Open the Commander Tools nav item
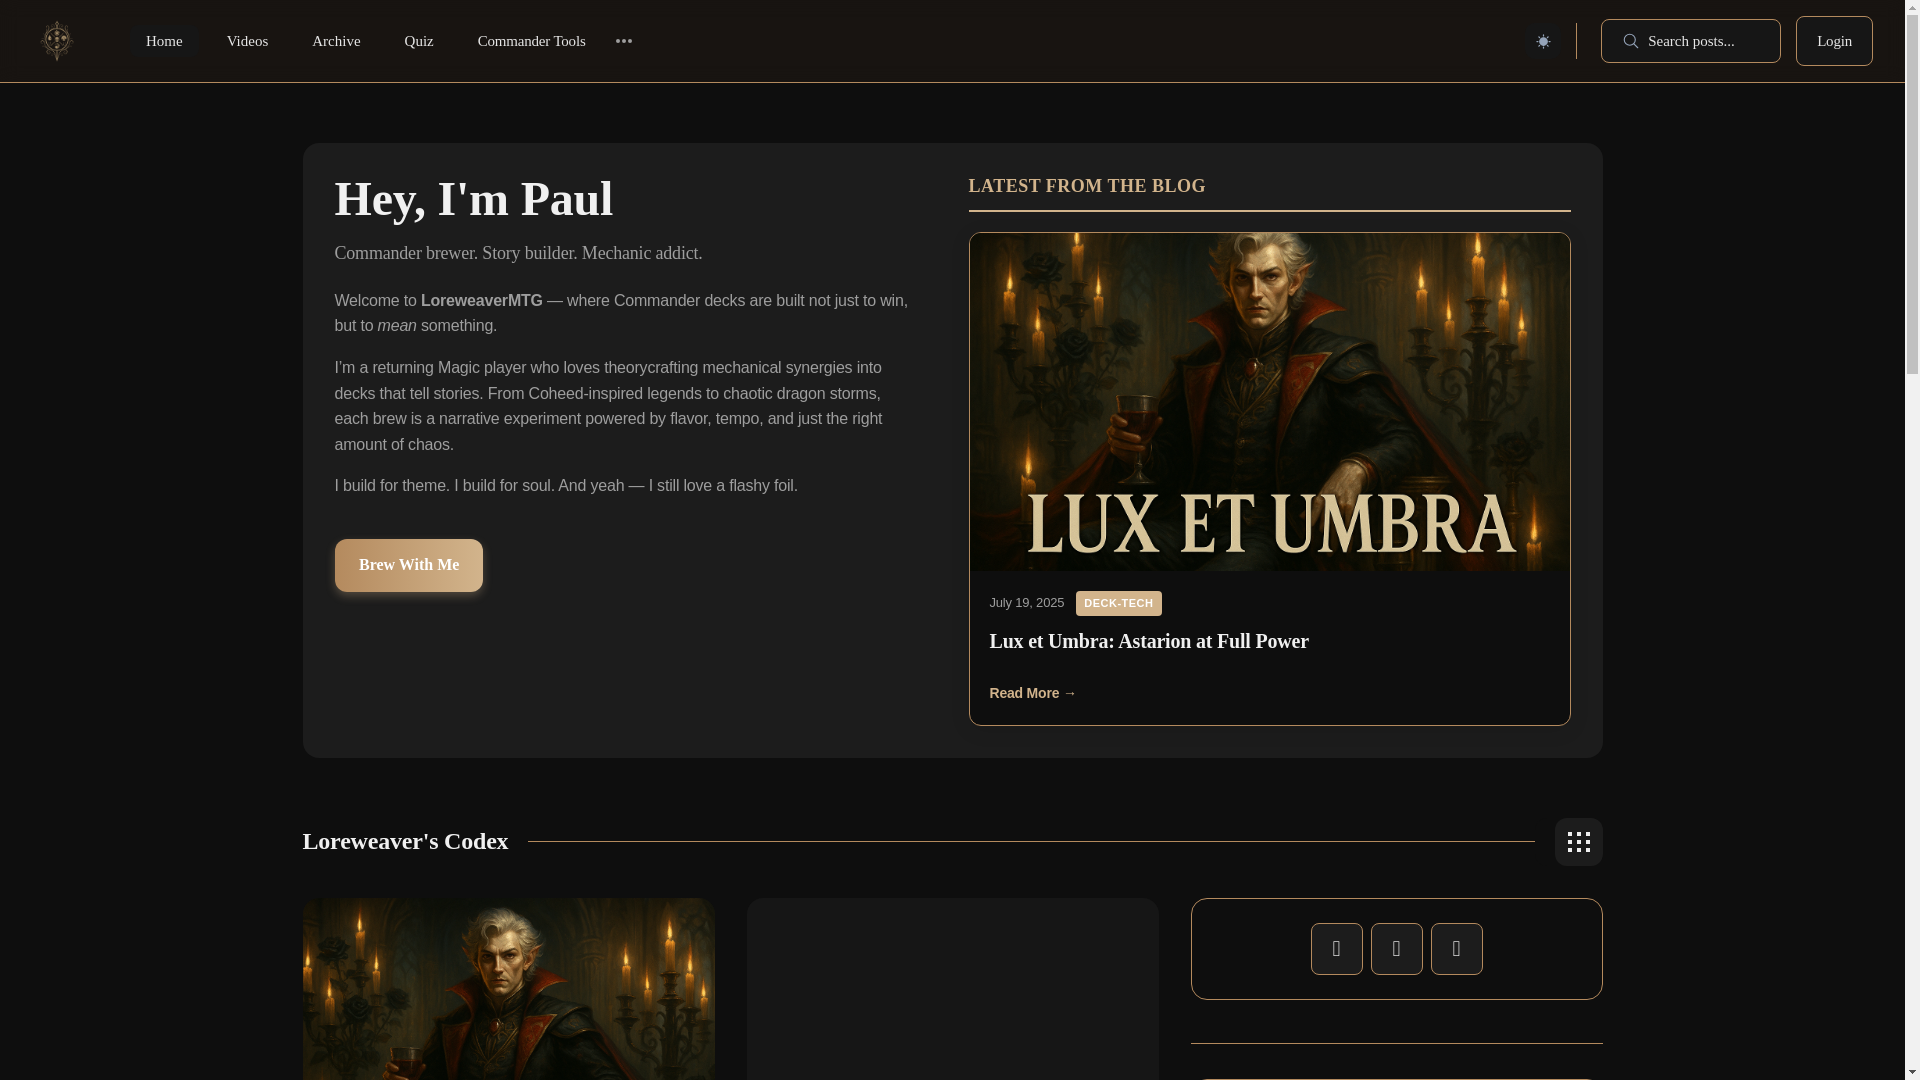The width and height of the screenshot is (1920, 1080). 531,41
